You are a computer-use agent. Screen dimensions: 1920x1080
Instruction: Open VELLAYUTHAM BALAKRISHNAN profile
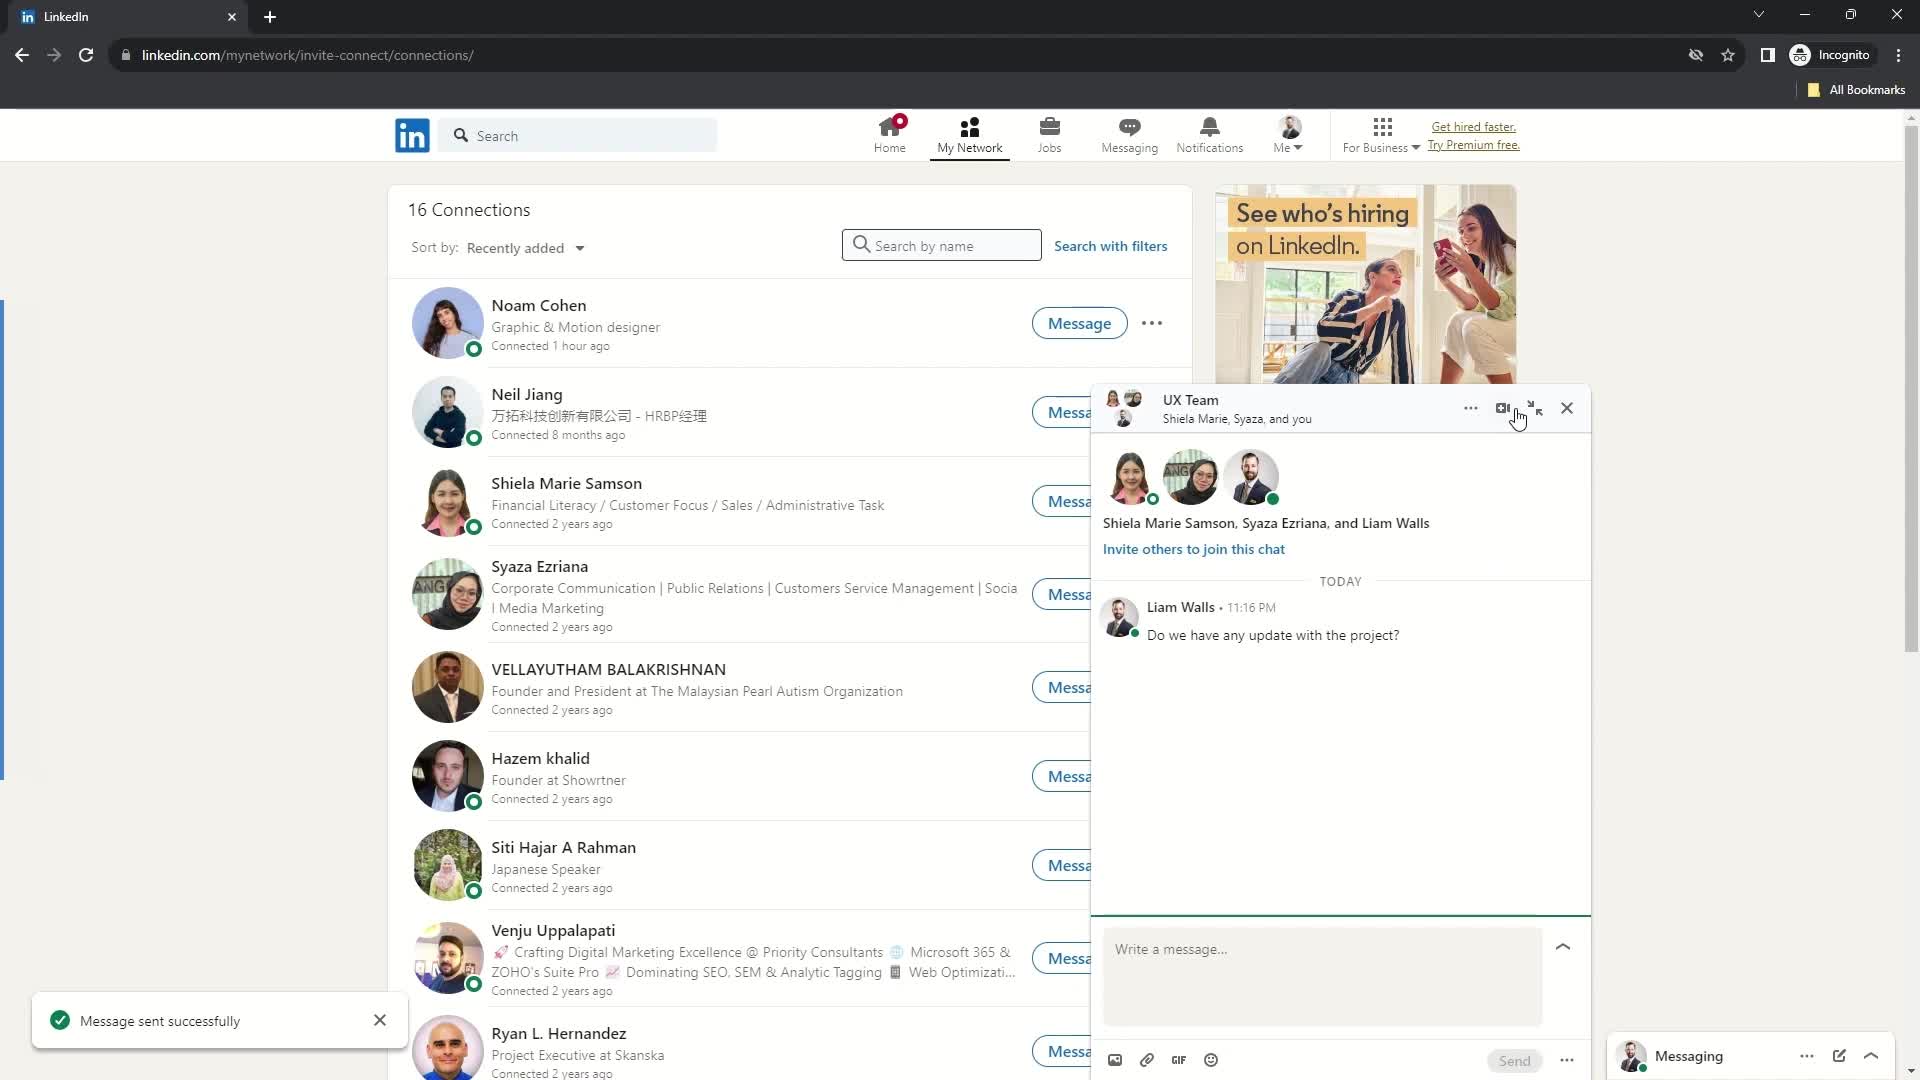pos(608,669)
